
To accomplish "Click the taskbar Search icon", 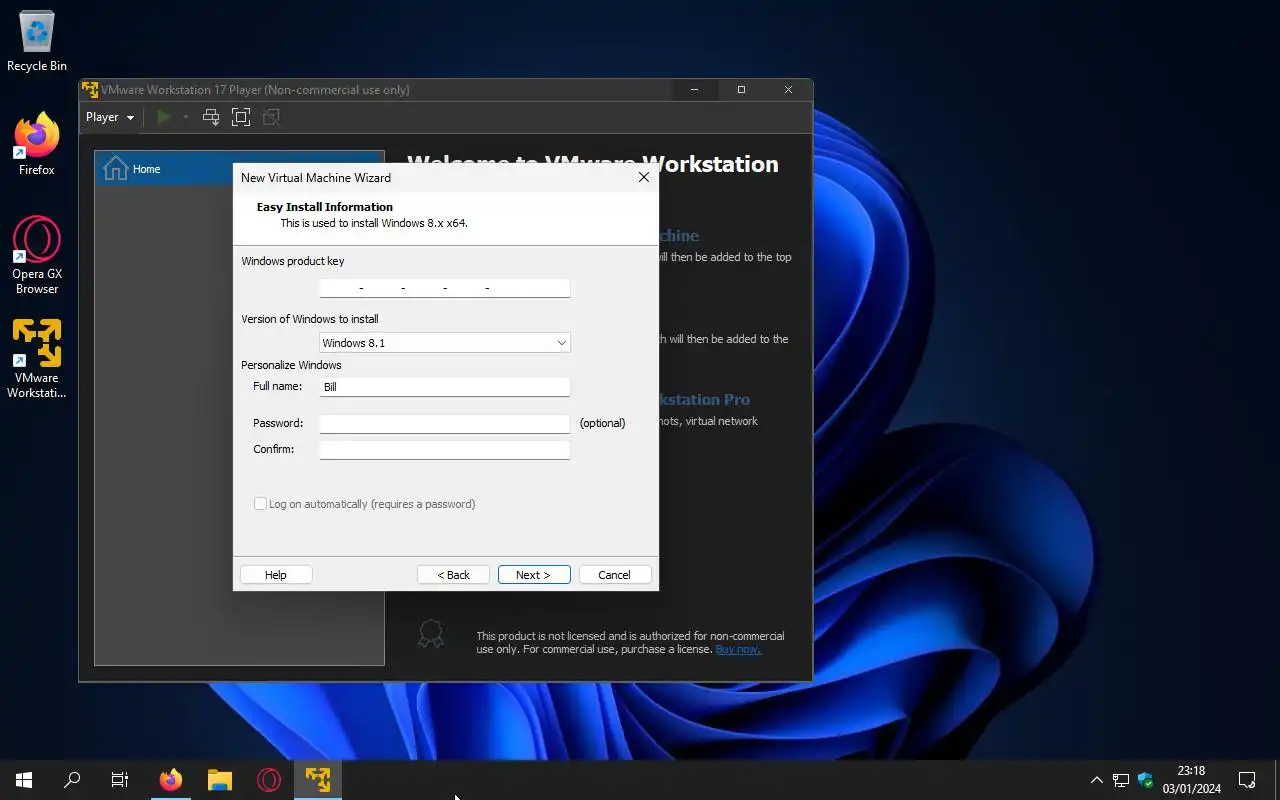I will point(72,780).
